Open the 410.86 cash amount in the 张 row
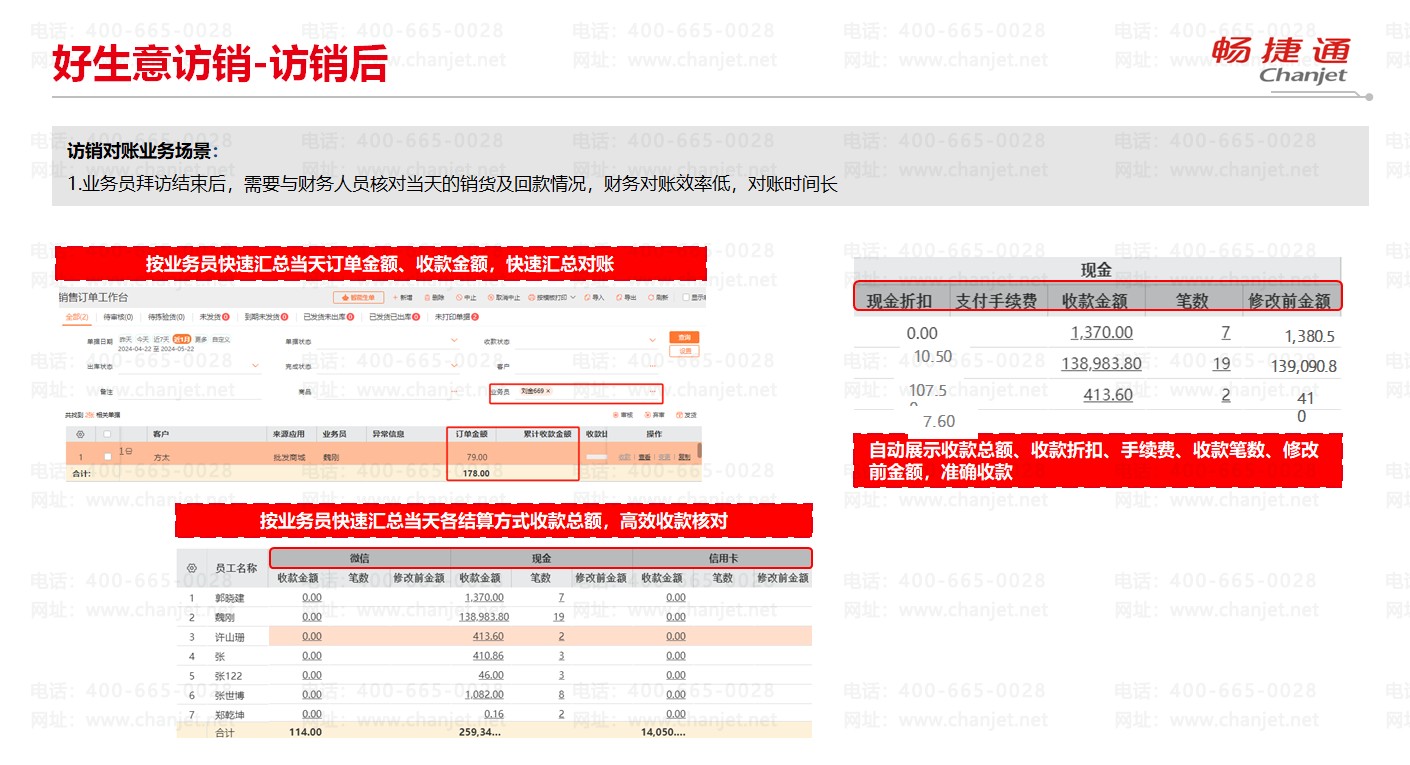Image resolution: width=1410 pixels, height=765 pixels. (488, 656)
